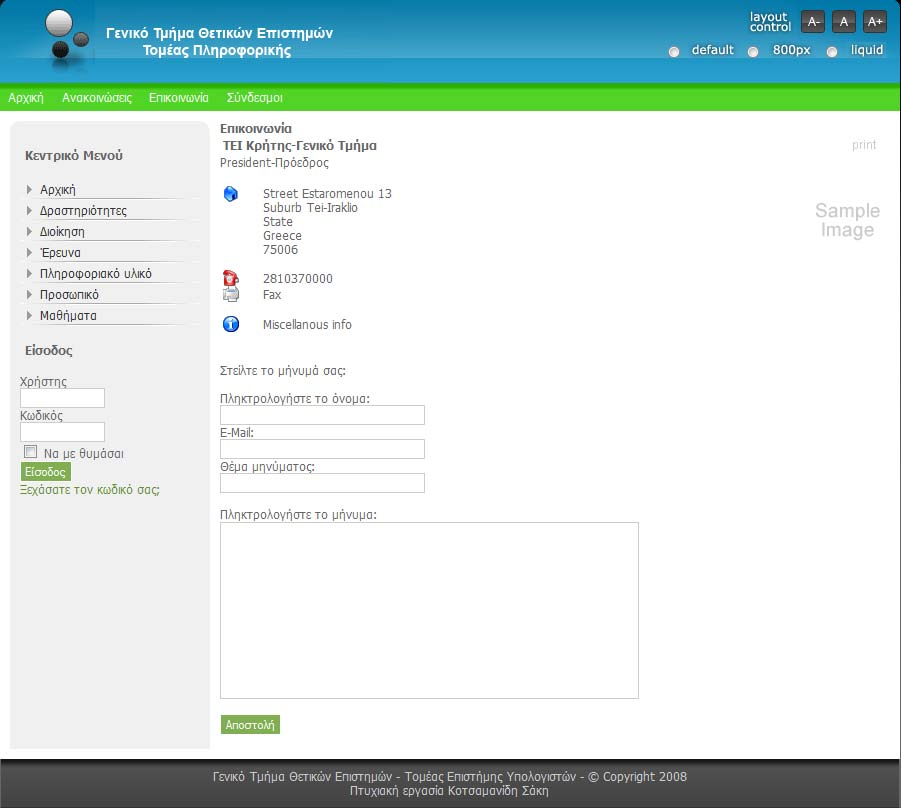Screen dimensions: 901x808
Task: Open Προσωπικό sidebar menu item
Action: 70,294
